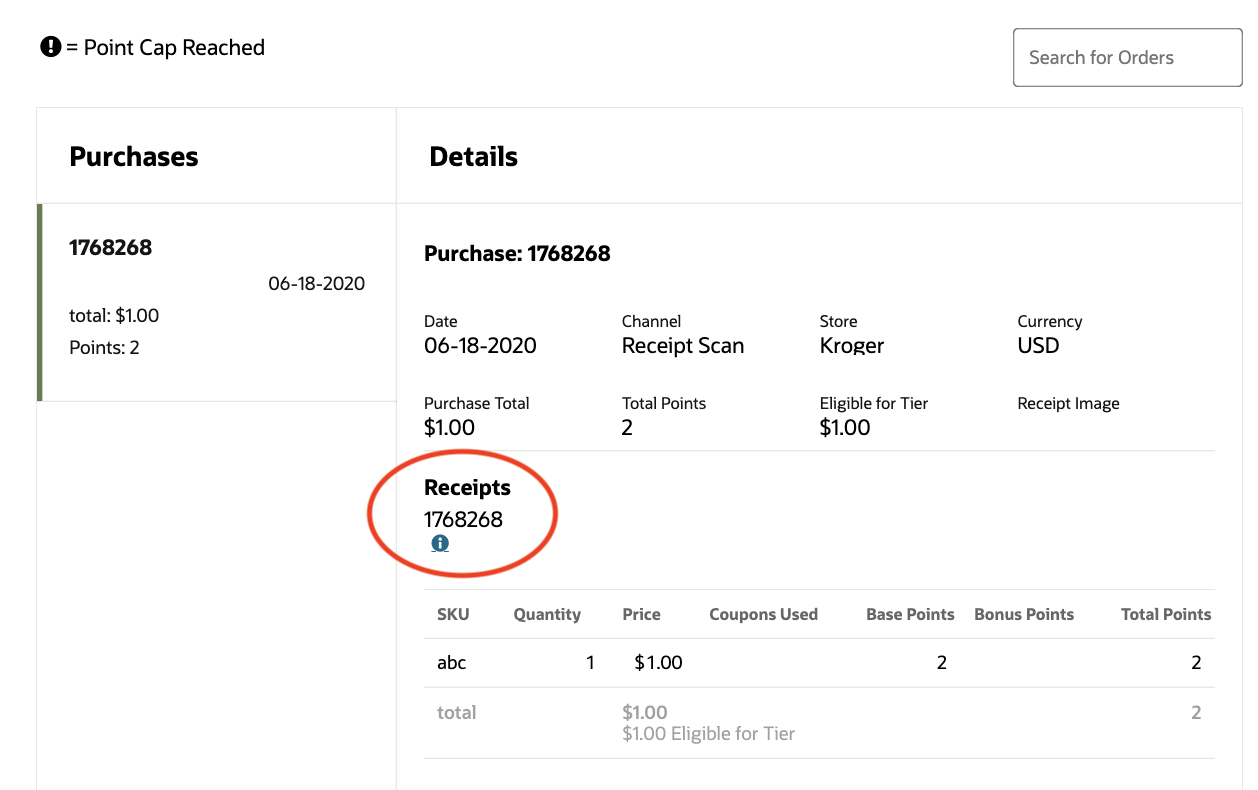
Task: Click the blue info icon under Receipts
Action: coord(440,544)
